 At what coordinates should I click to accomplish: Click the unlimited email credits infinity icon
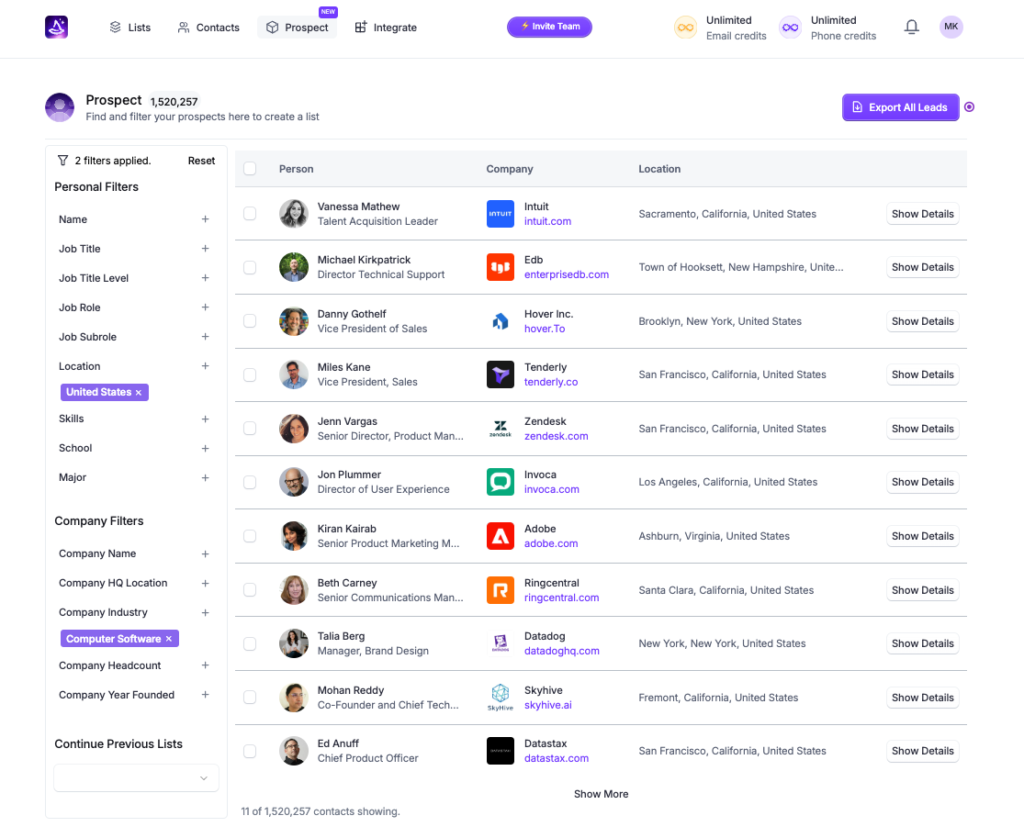point(685,27)
